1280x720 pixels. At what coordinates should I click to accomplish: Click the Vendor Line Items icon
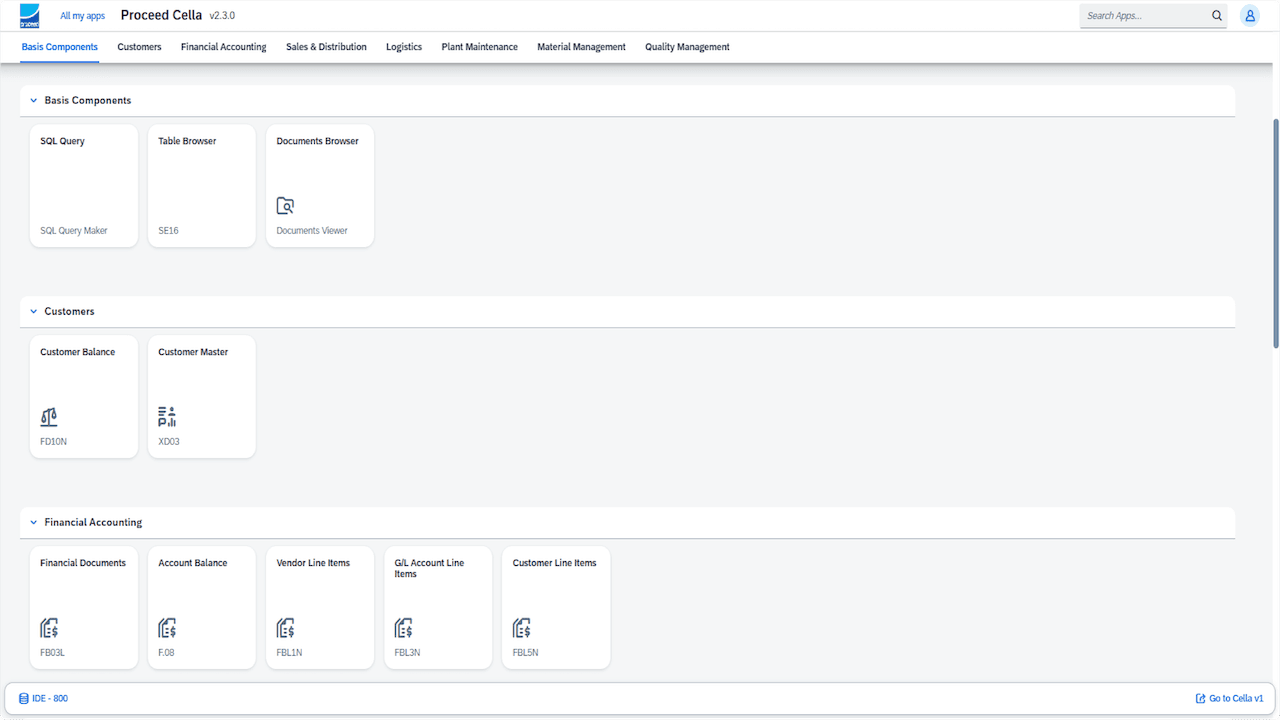285,628
